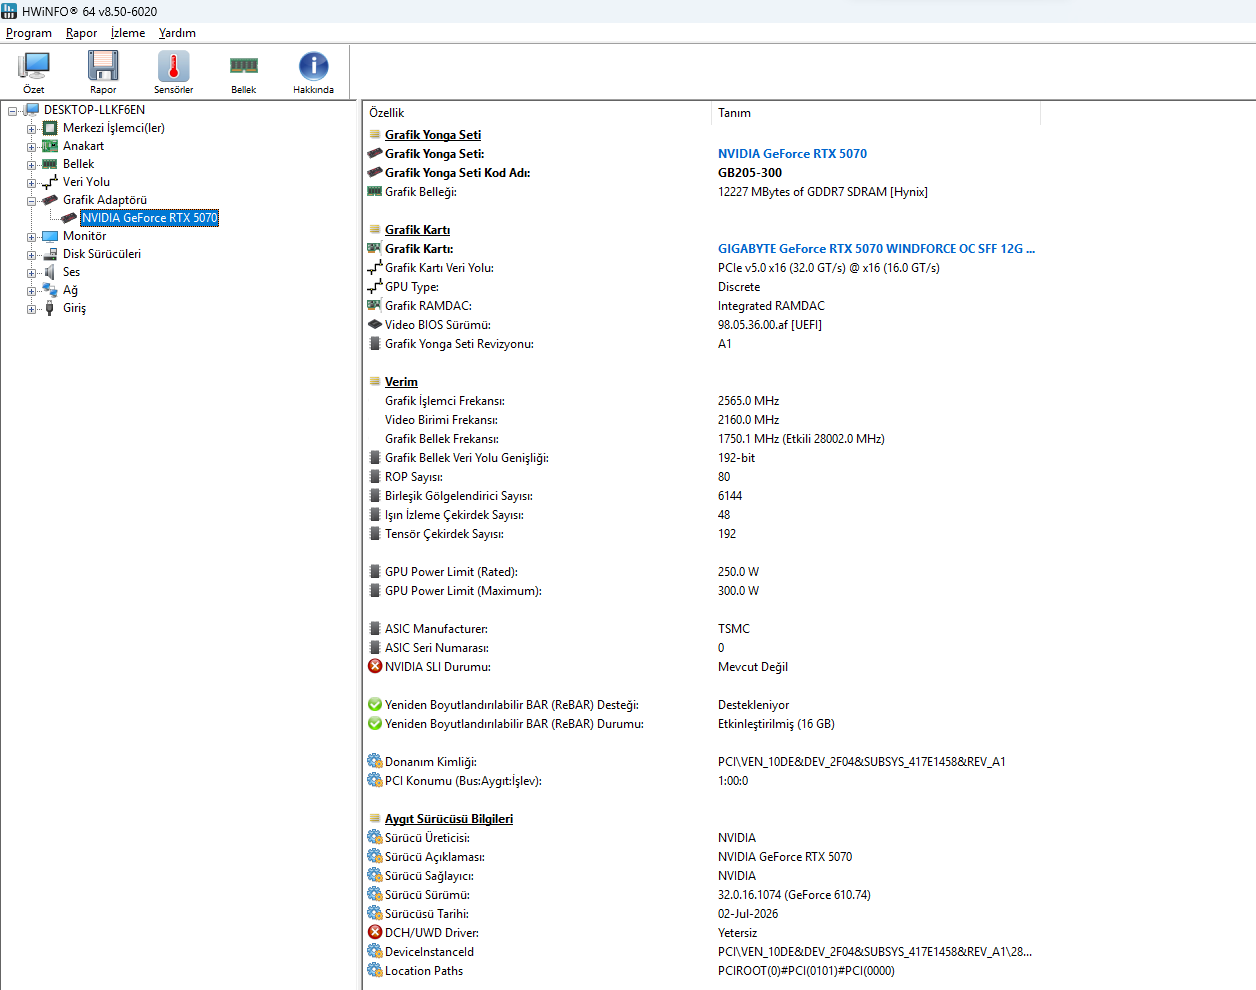The height and width of the screenshot is (990, 1256).
Task: Click the gear icon beside Donanım Kimliği
Action: click(375, 761)
